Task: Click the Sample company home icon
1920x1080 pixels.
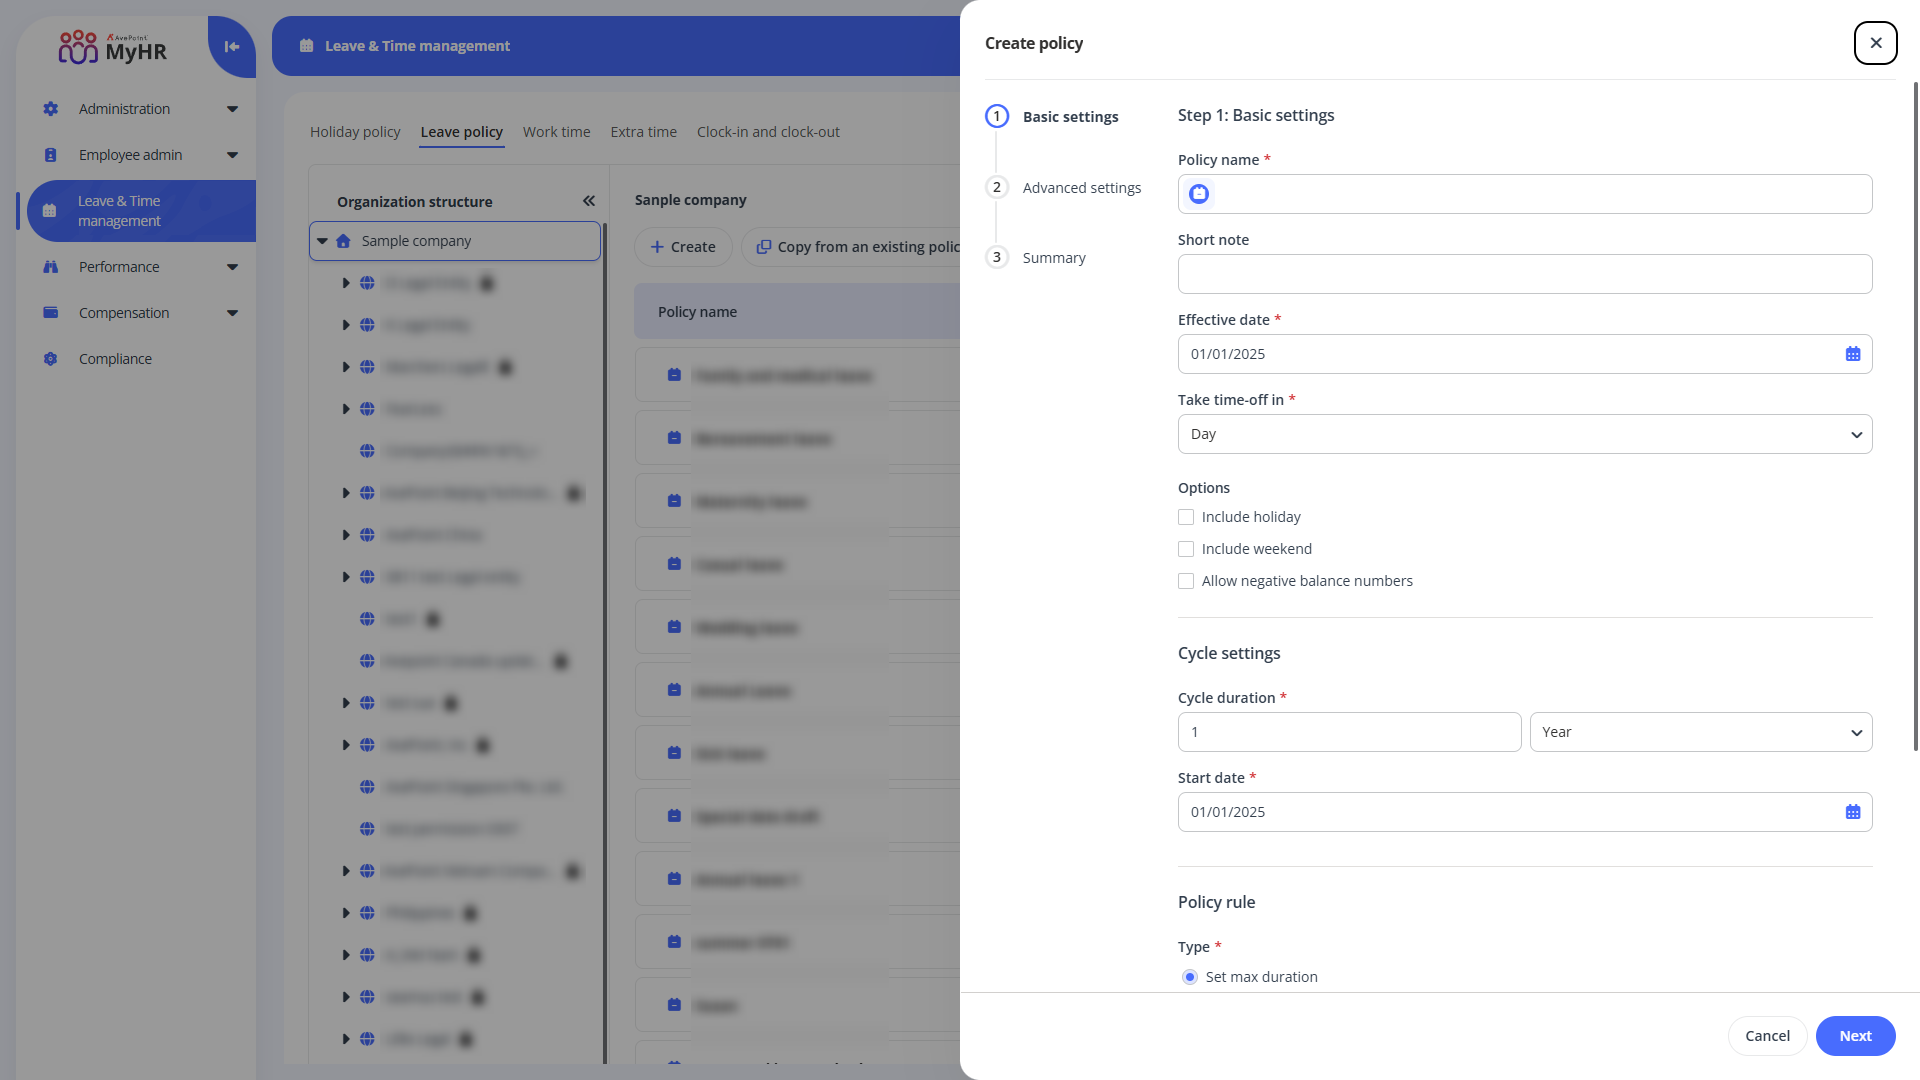Action: pos(344,241)
